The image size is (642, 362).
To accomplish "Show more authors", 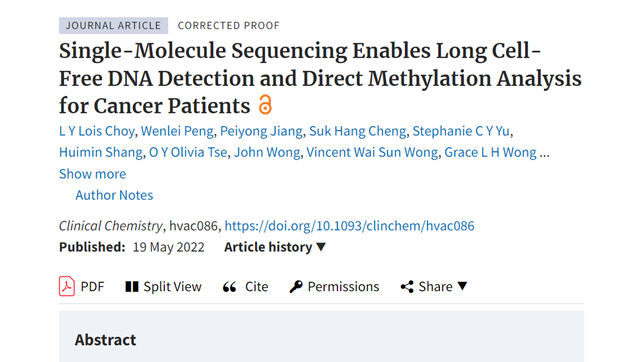I will click(x=93, y=174).
